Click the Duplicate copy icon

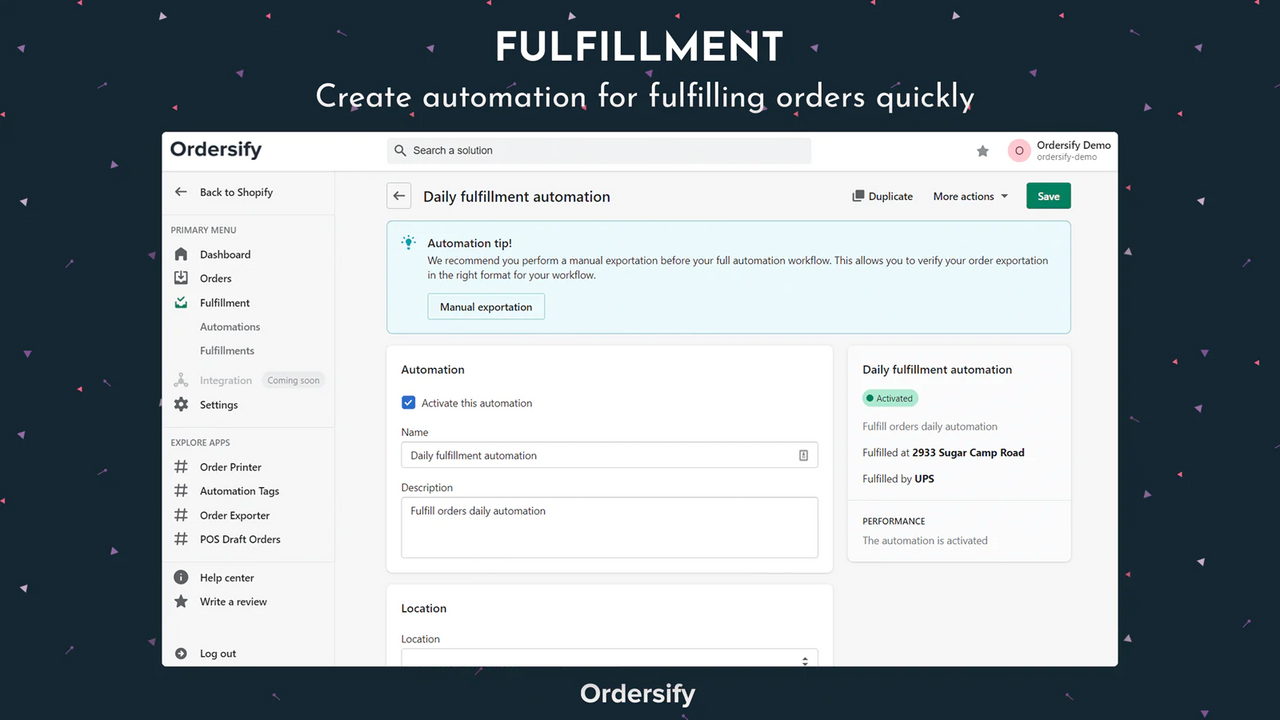tap(858, 196)
